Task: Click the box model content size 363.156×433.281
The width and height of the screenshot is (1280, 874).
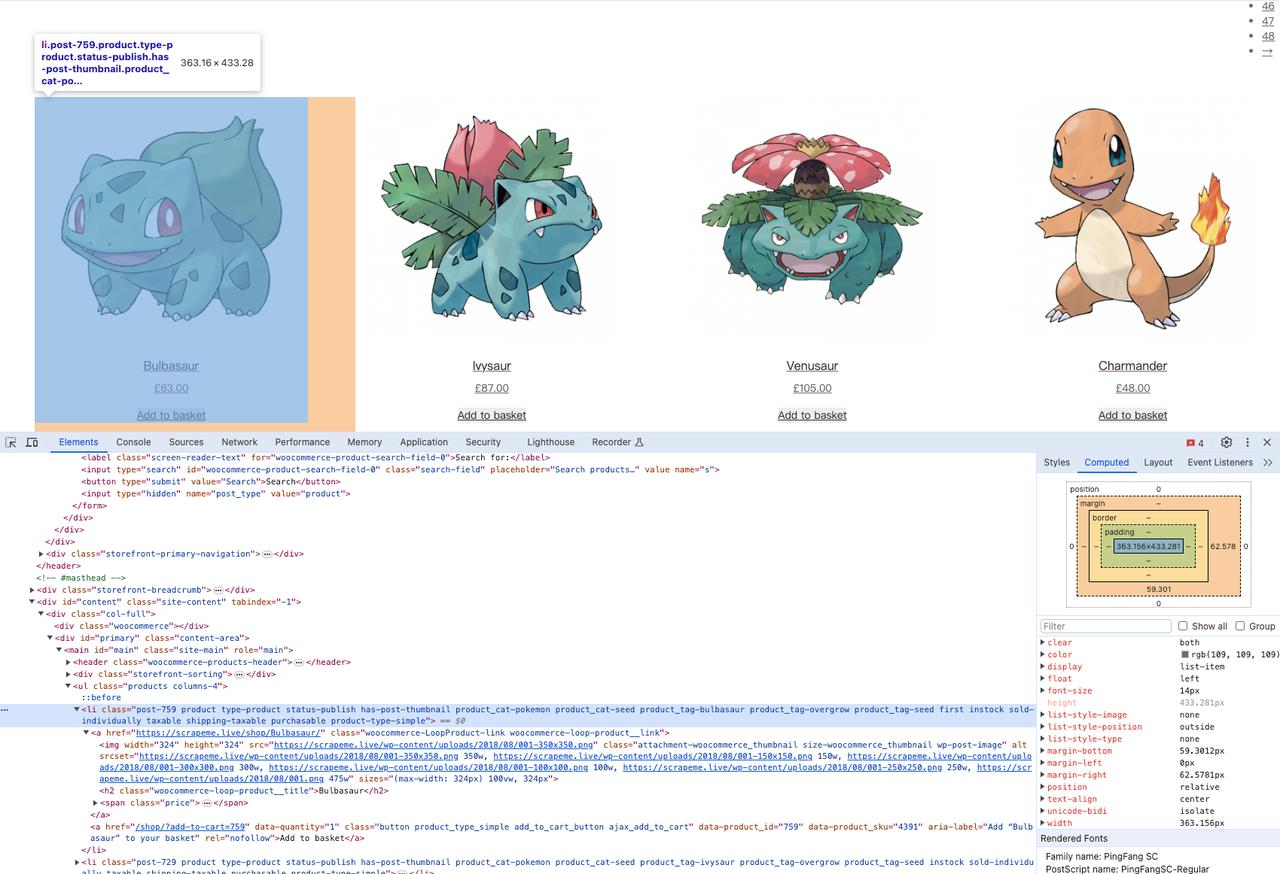Action: point(1148,547)
